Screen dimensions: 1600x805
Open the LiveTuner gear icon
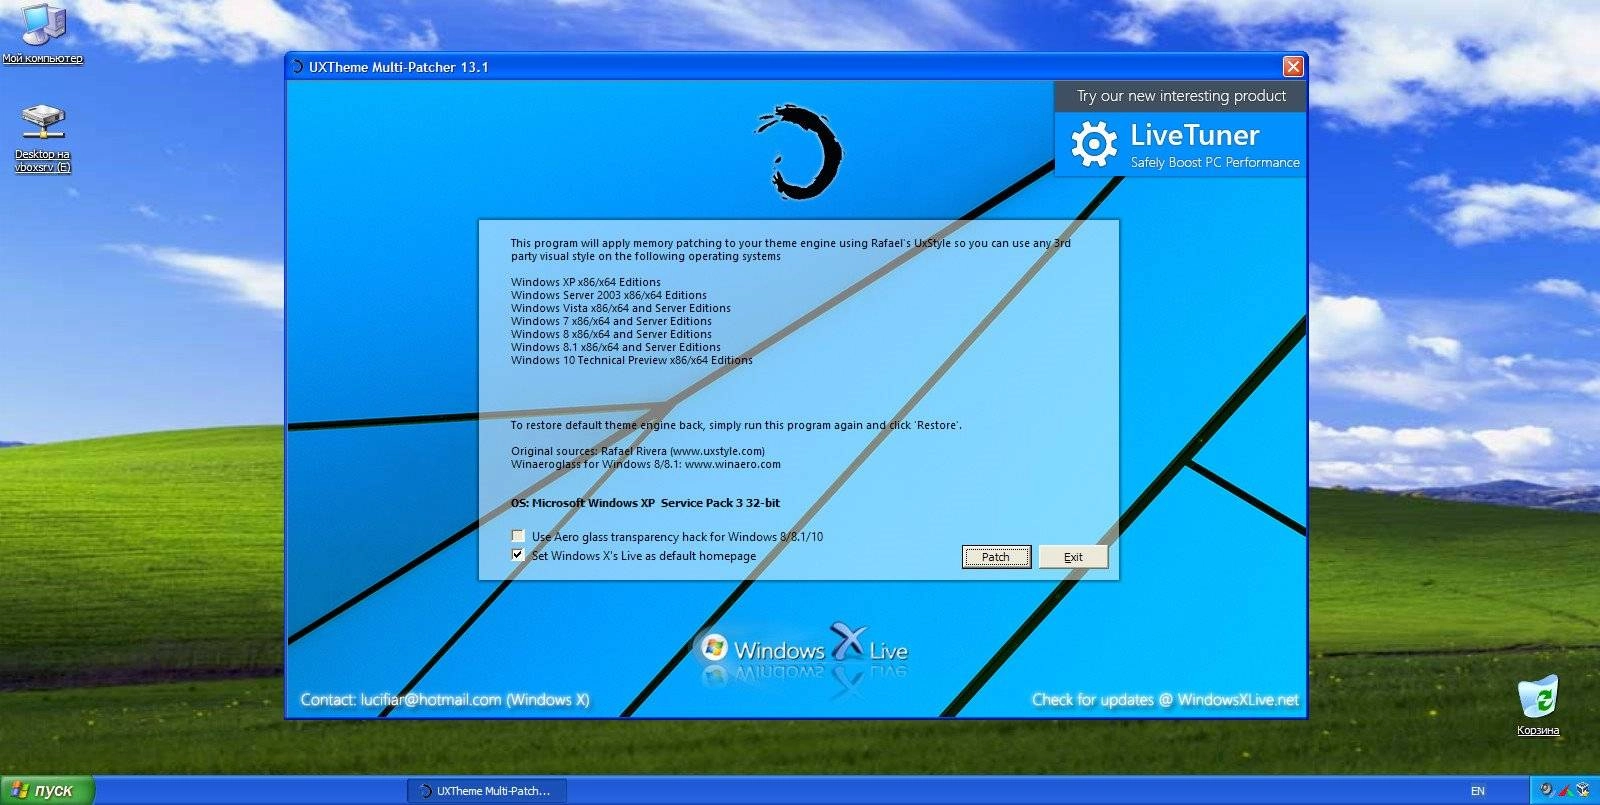pos(1094,144)
